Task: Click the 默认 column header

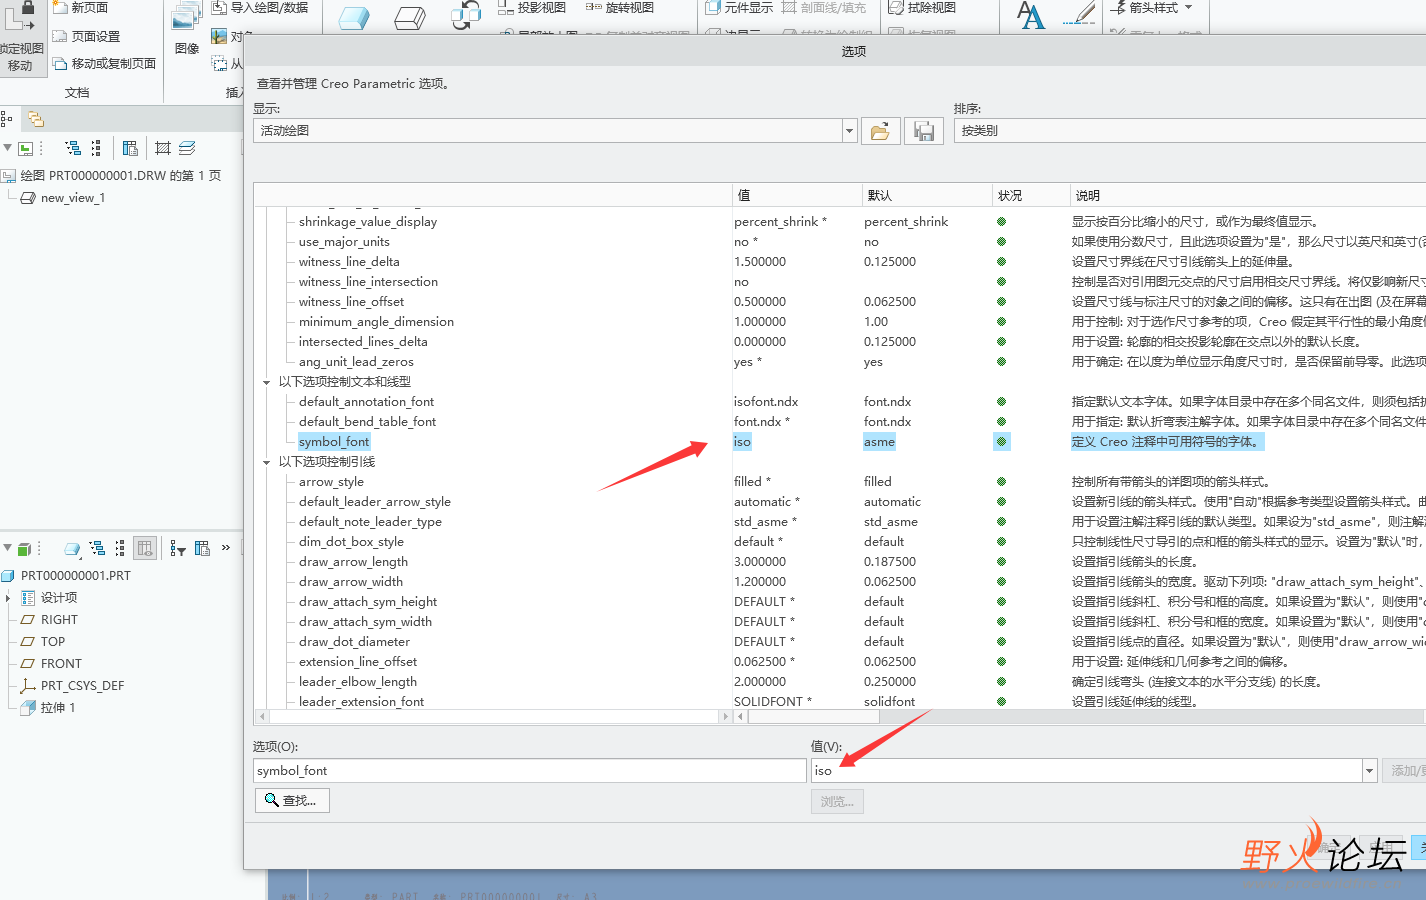Action: click(926, 195)
